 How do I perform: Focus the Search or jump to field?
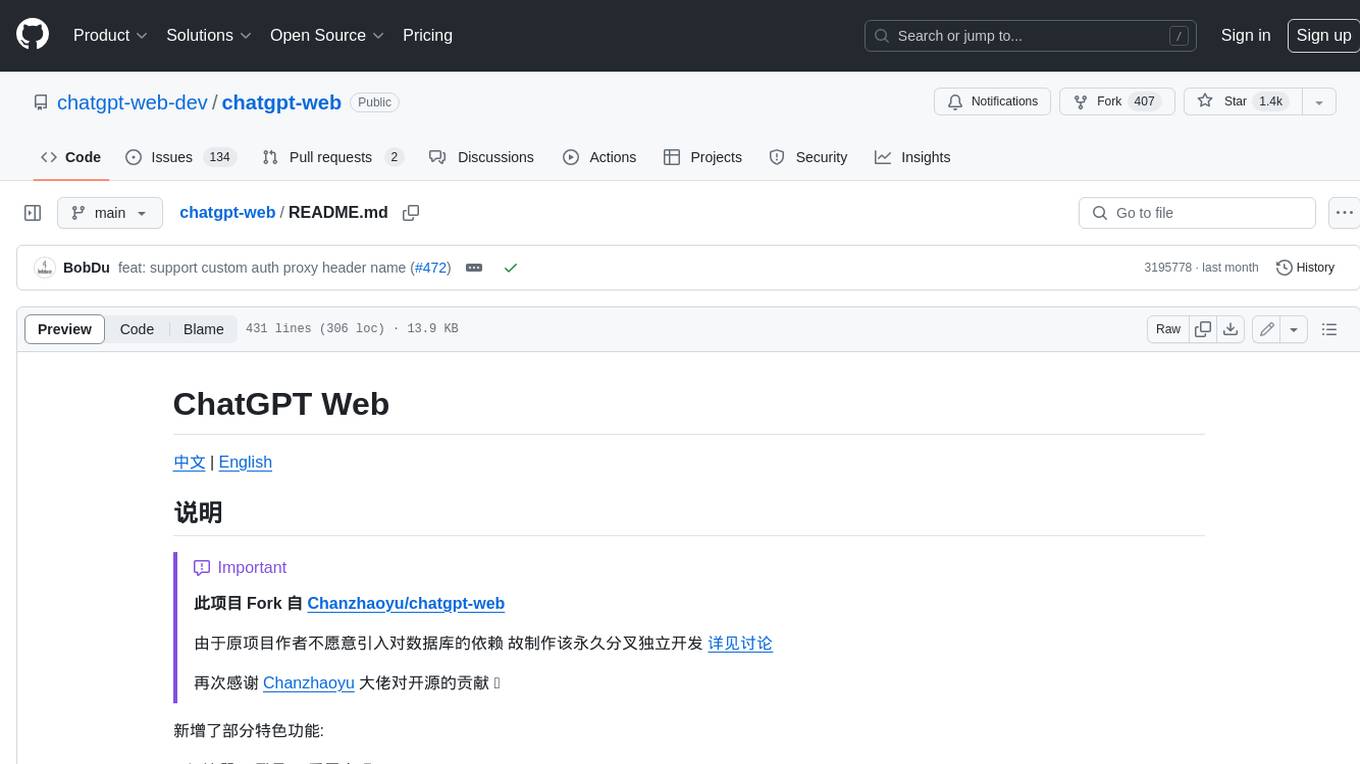click(x=1032, y=36)
